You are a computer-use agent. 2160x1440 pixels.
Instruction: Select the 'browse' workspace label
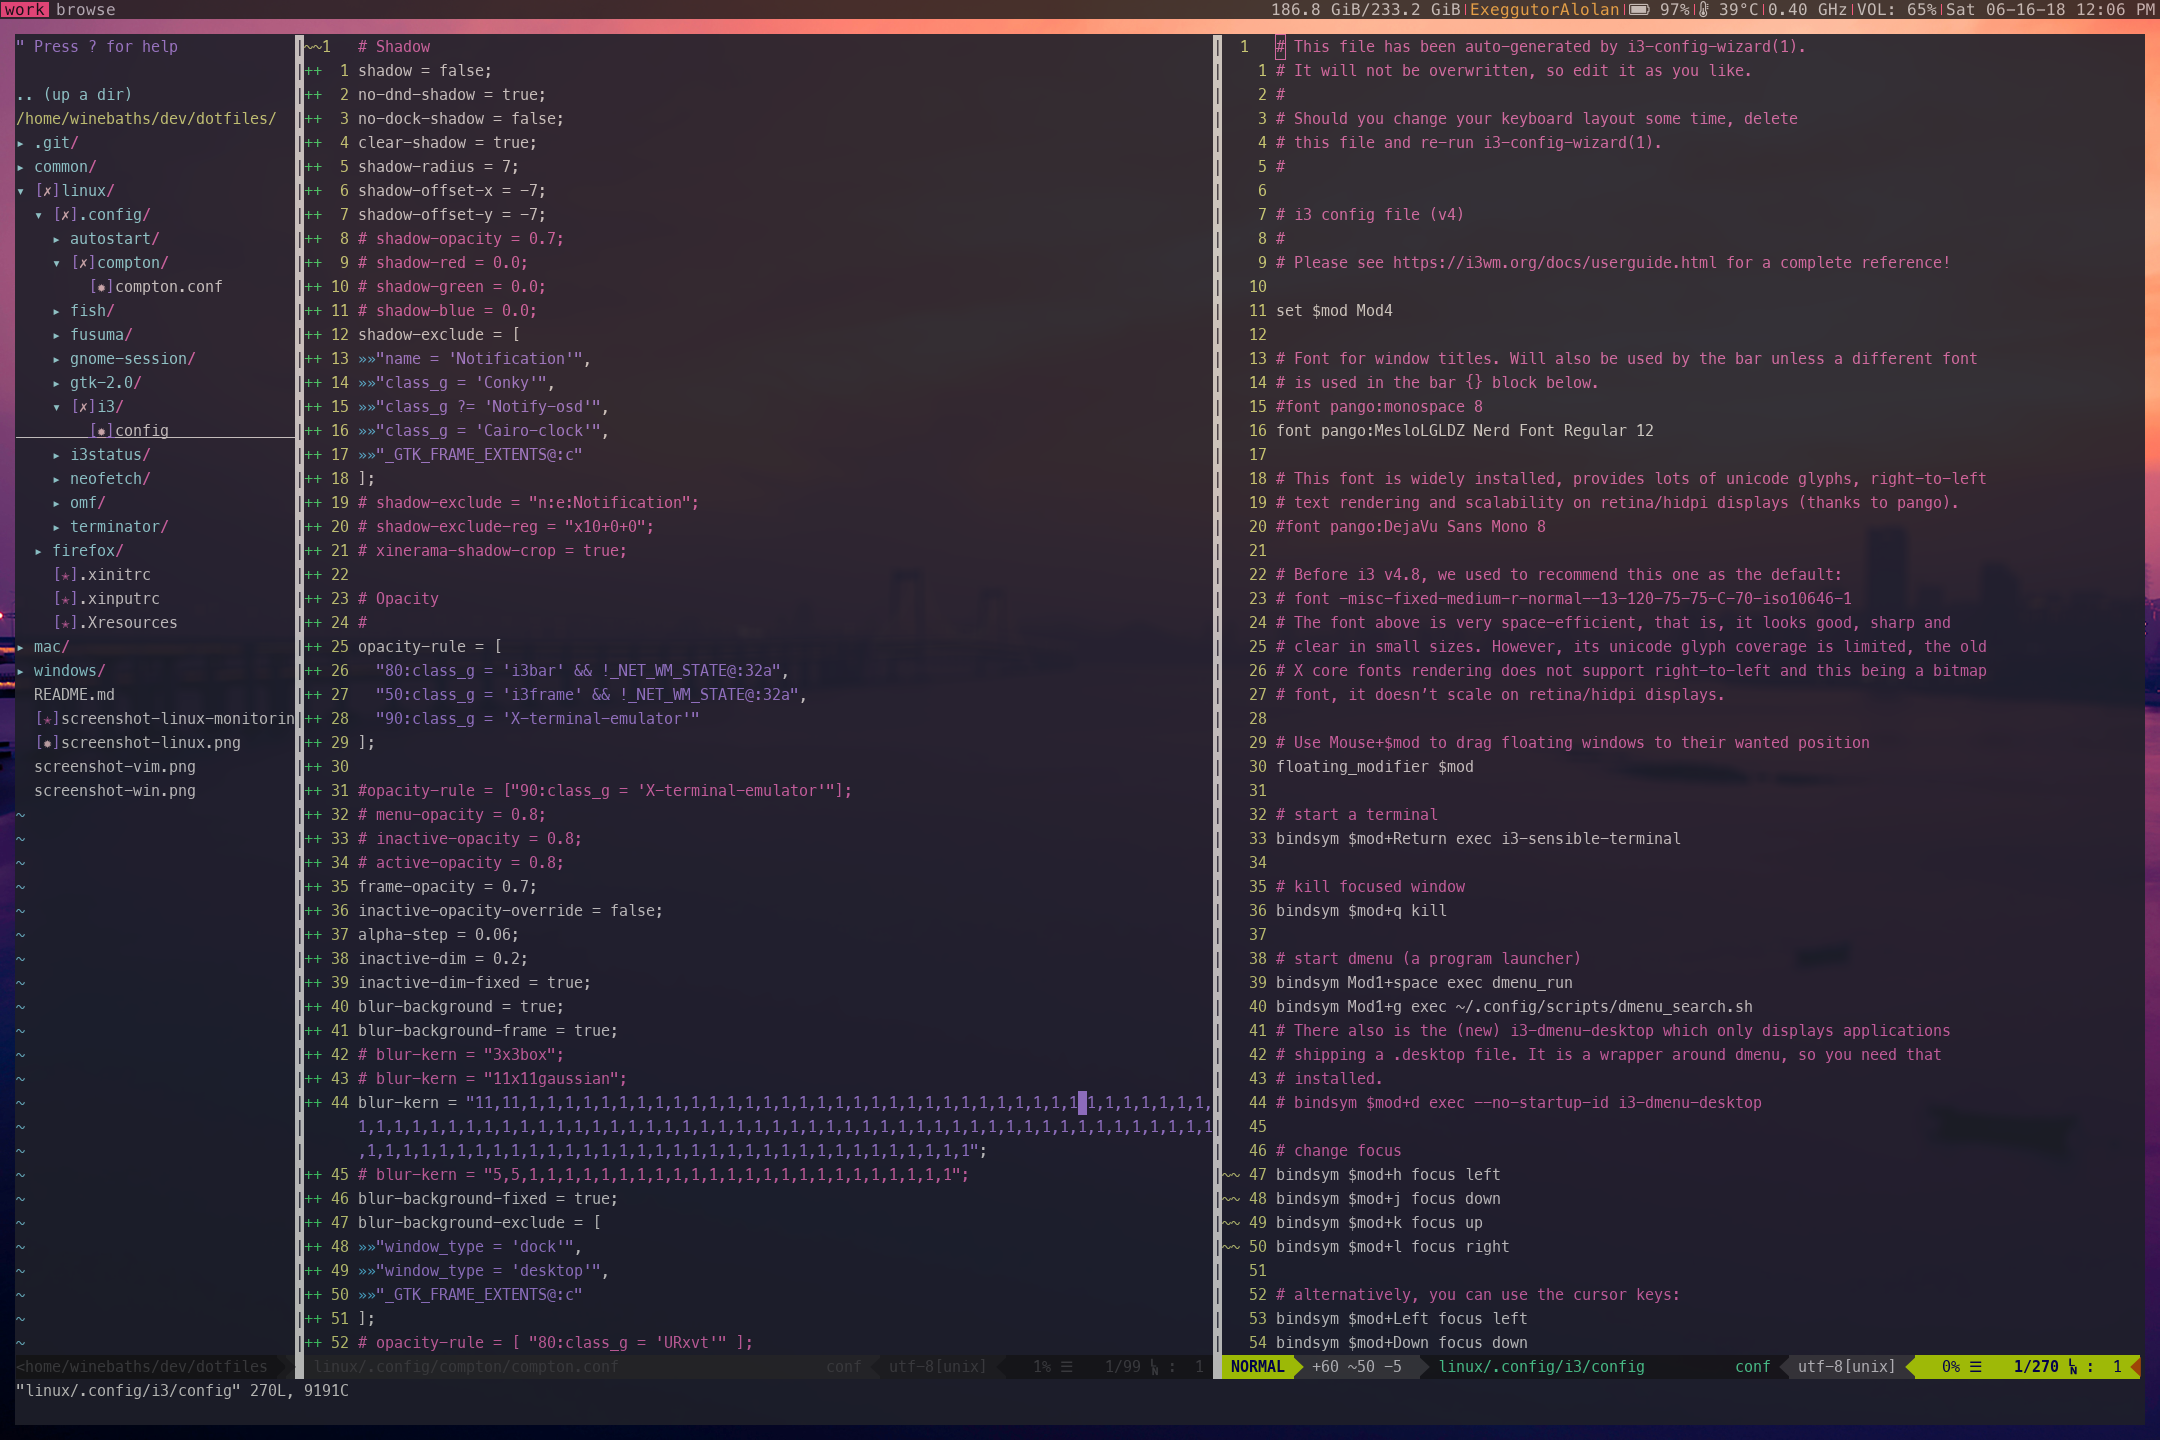(85, 10)
